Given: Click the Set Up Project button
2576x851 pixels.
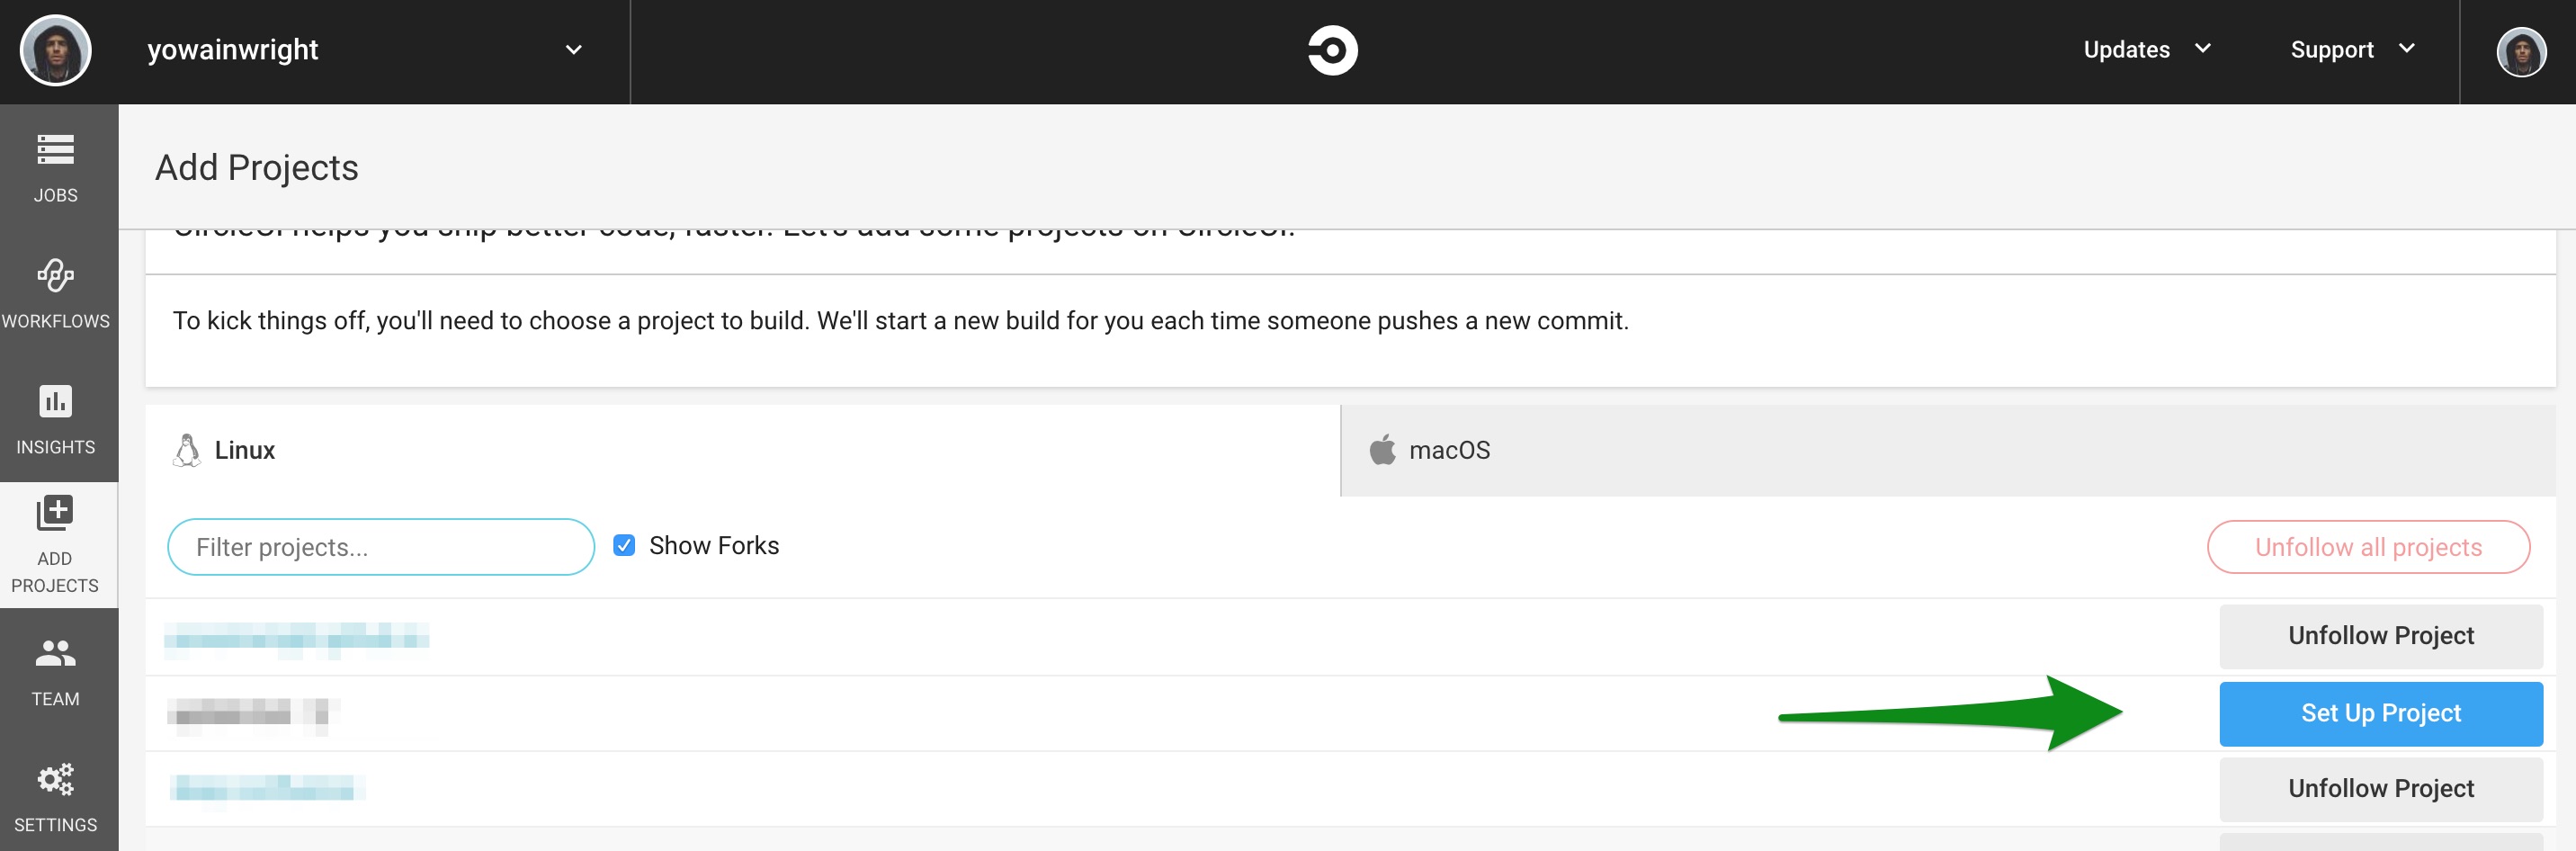Looking at the screenshot, I should pyautogui.click(x=2381, y=713).
